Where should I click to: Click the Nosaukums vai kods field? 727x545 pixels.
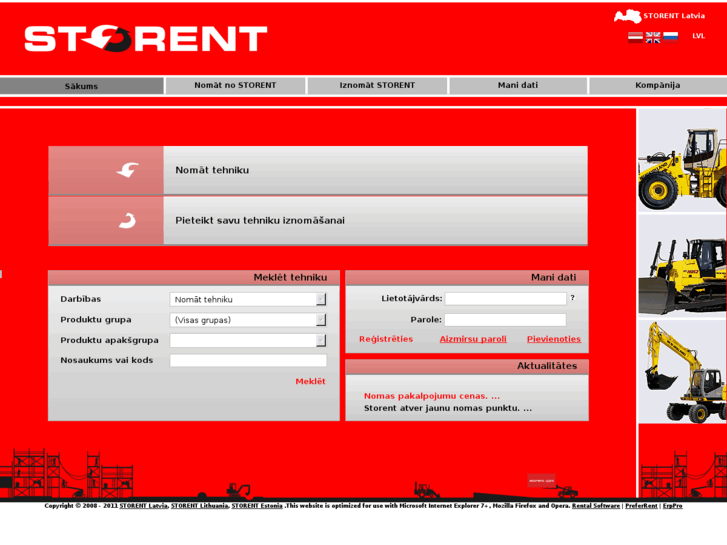248,360
